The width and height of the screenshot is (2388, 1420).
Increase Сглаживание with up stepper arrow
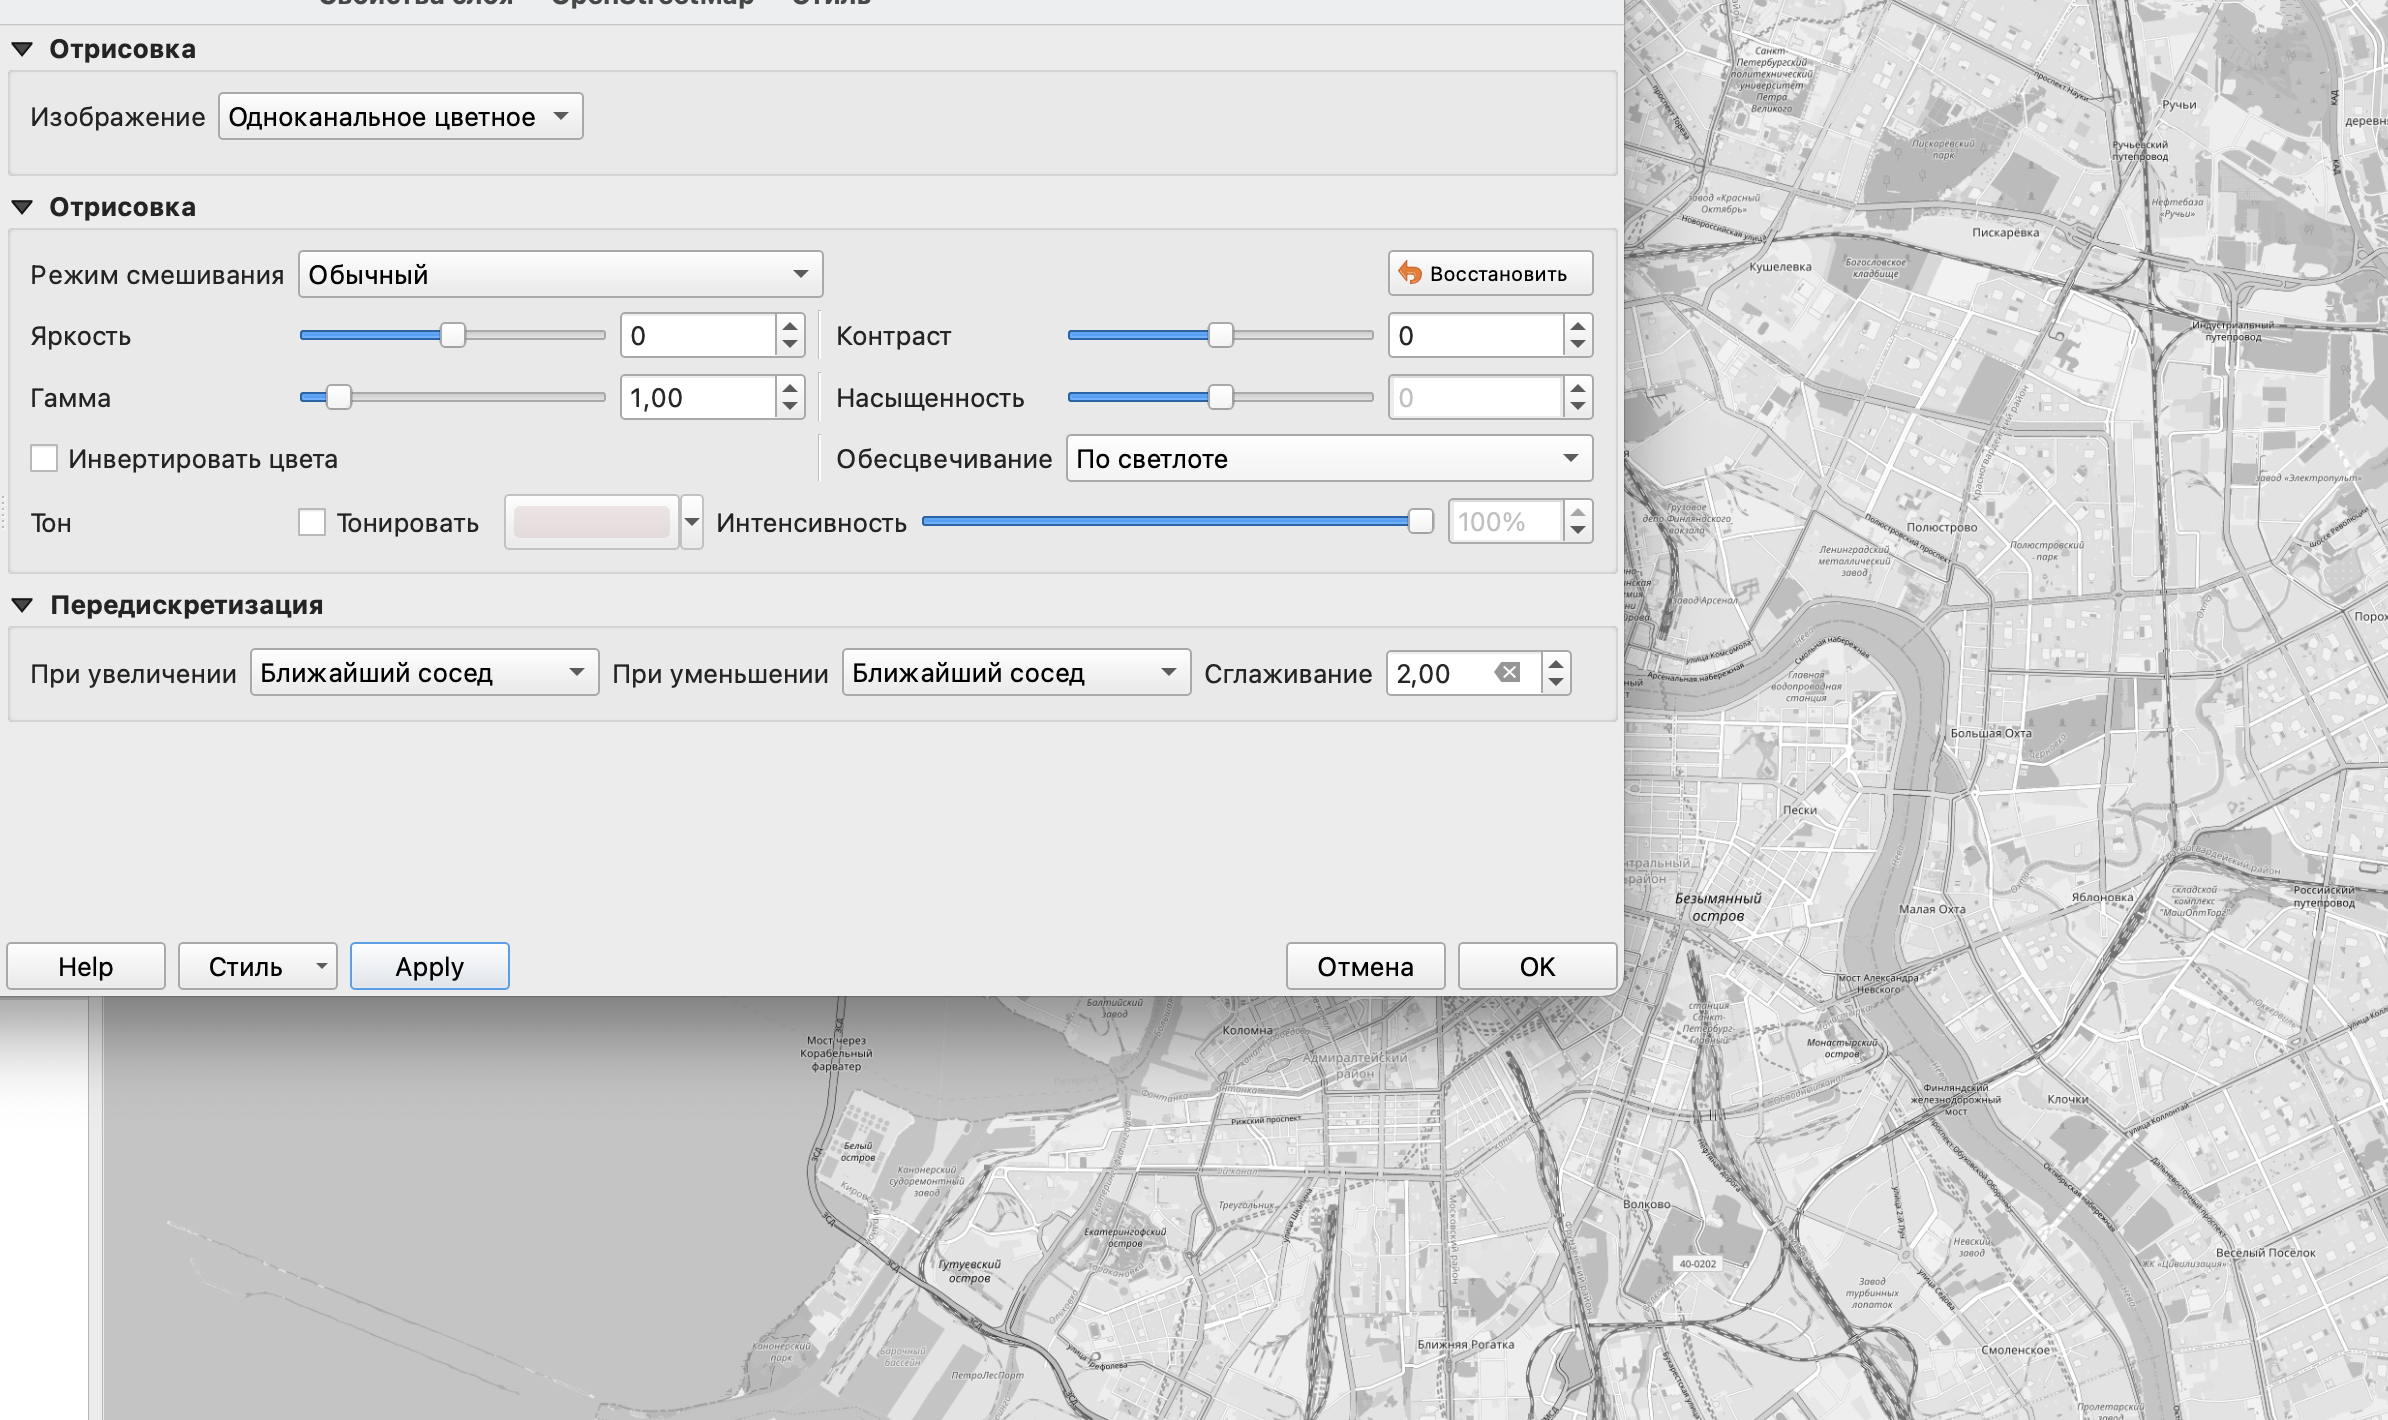(x=1555, y=663)
